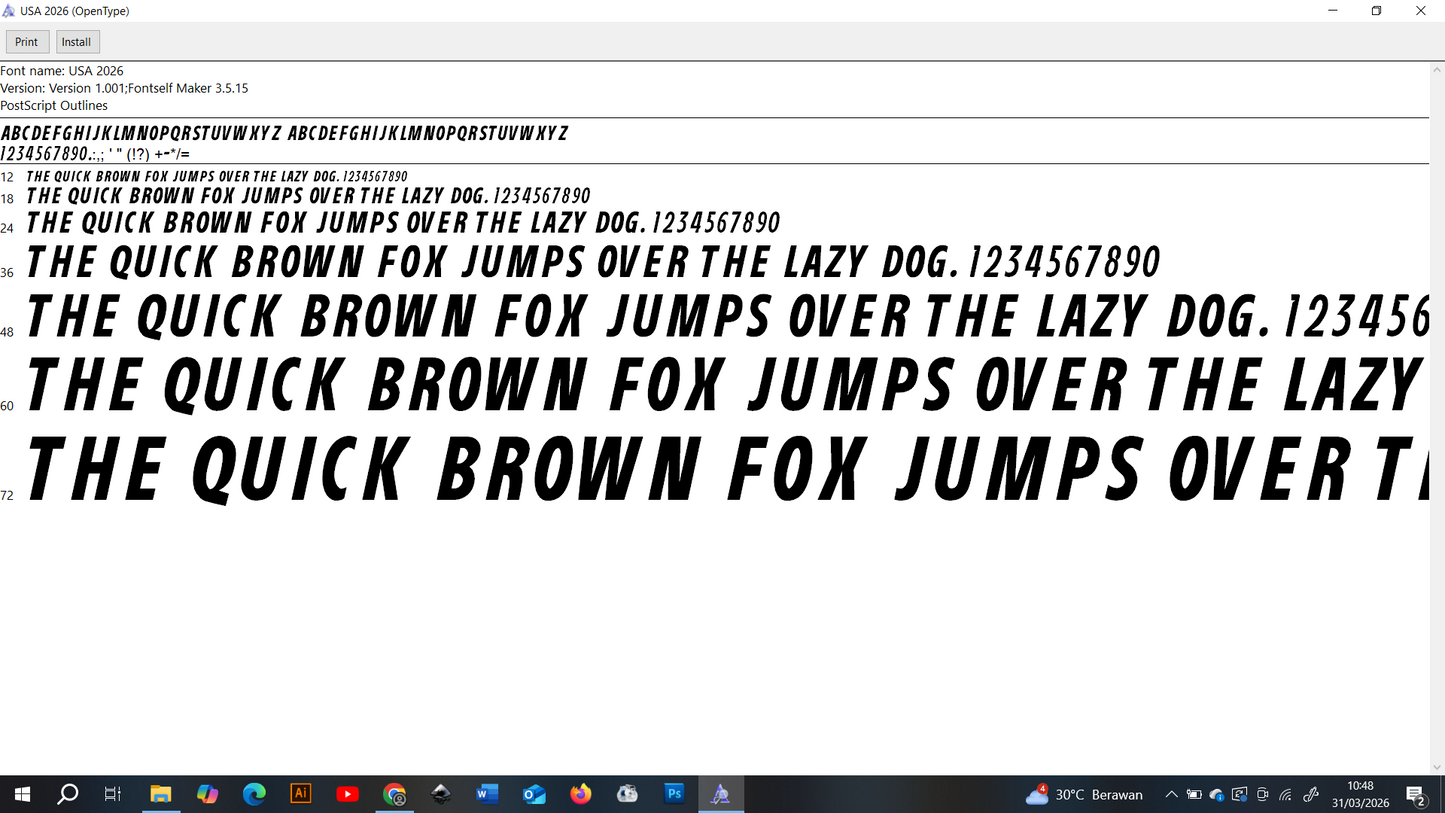Viewport: 1445px width, 813px height.
Task: Click the 24-point sample sentence
Action: 403,222
